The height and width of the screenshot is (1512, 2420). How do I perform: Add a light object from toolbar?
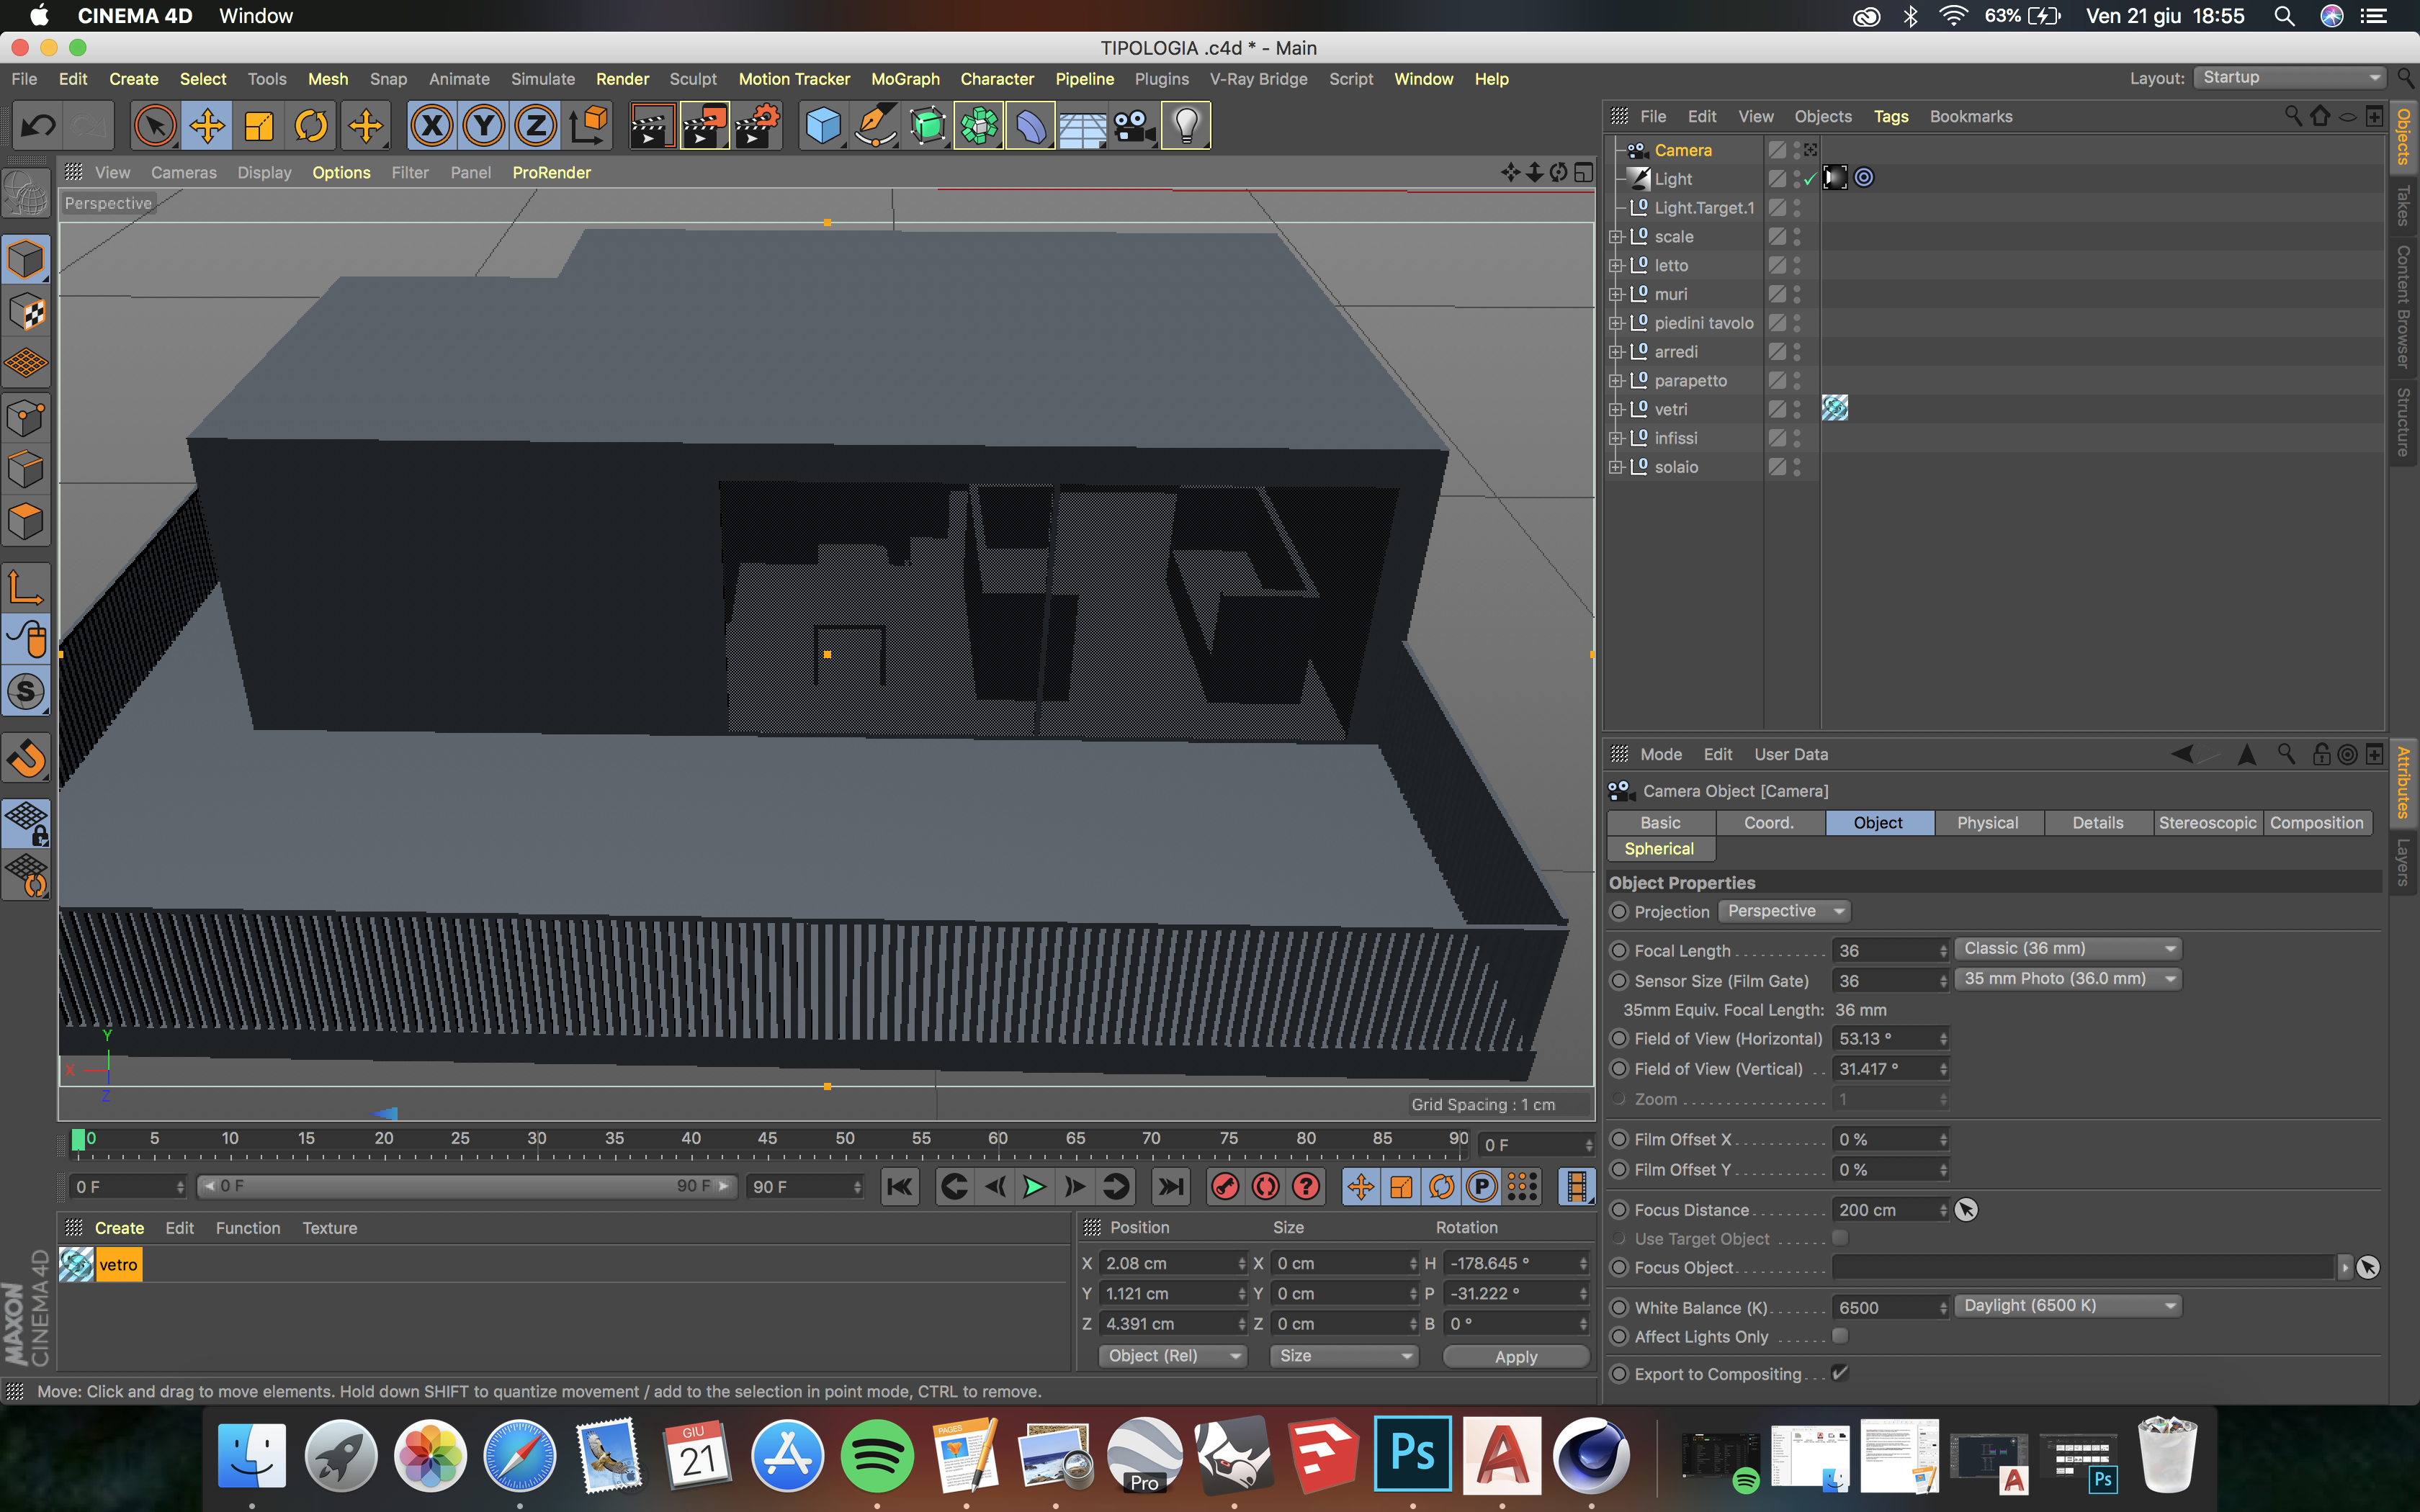[1185, 126]
